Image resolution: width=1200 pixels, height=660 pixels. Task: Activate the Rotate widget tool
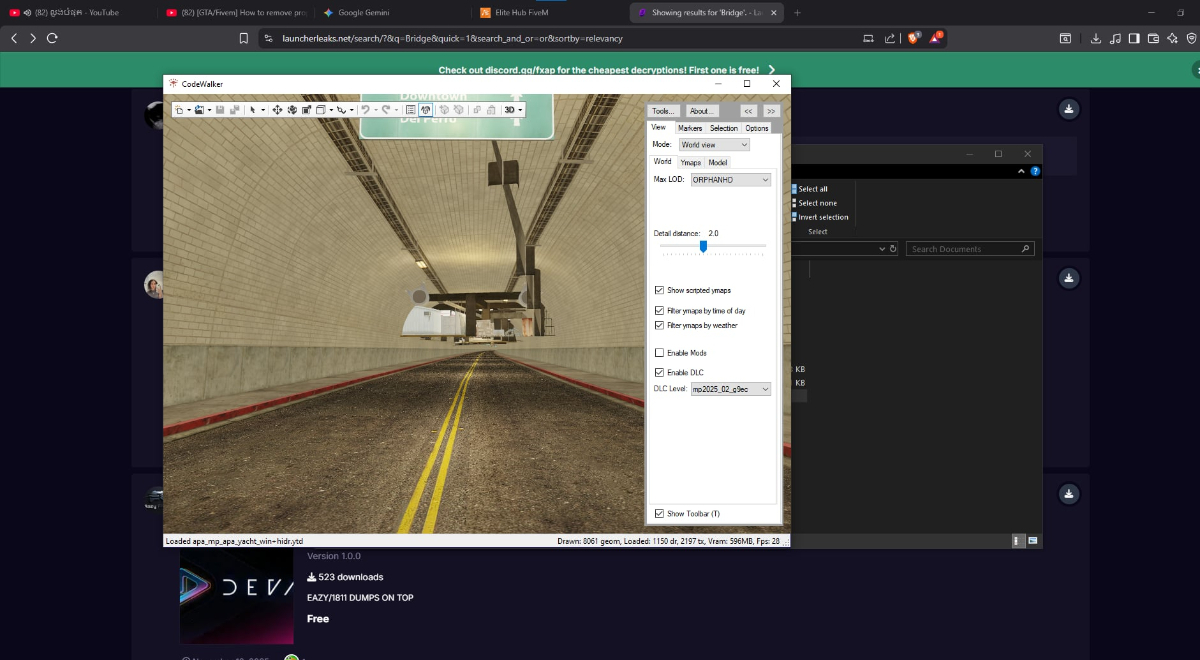click(292, 109)
